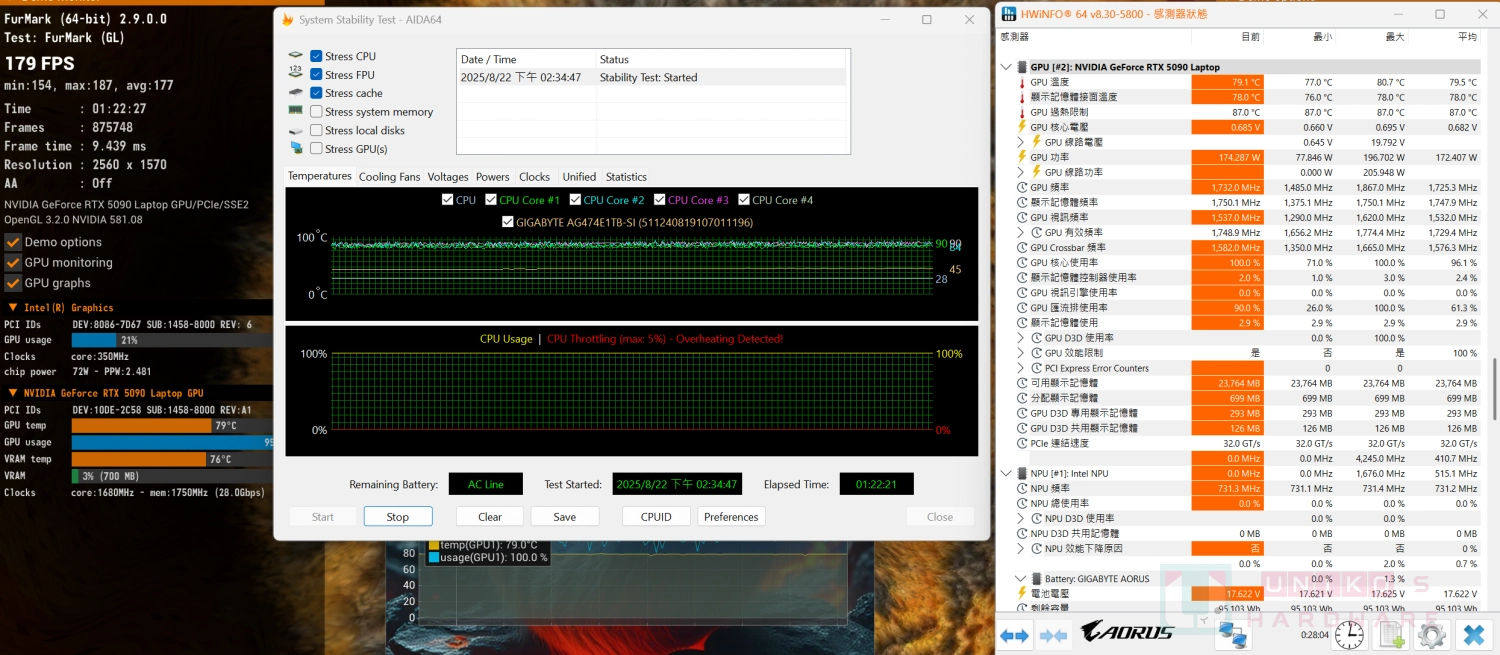Click the Save button in AIDA64
1500x655 pixels.
click(565, 517)
